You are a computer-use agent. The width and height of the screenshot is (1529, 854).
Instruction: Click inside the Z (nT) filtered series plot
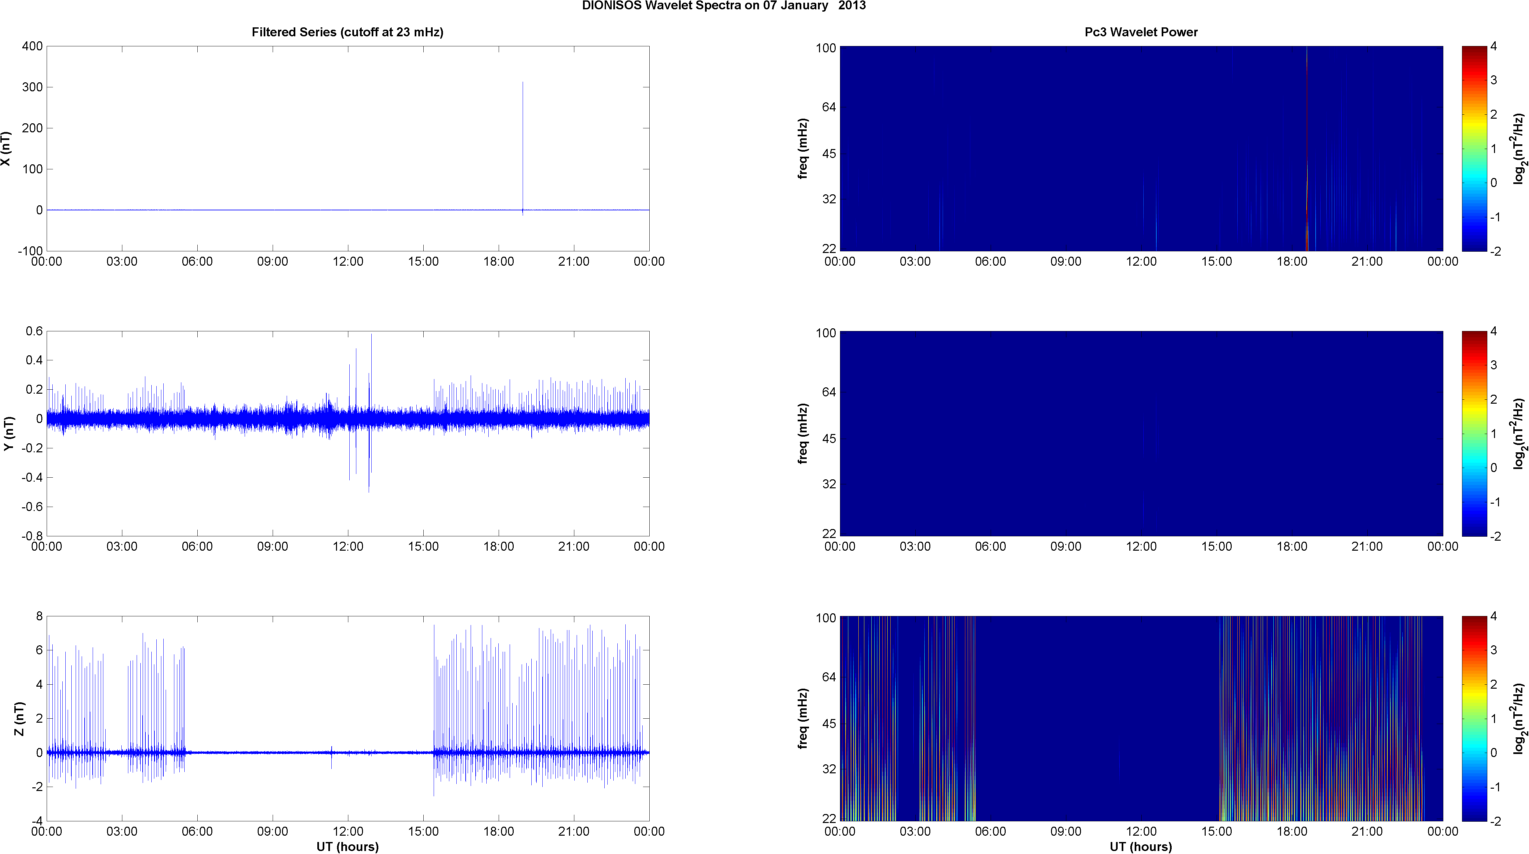[x=348, y=718]
